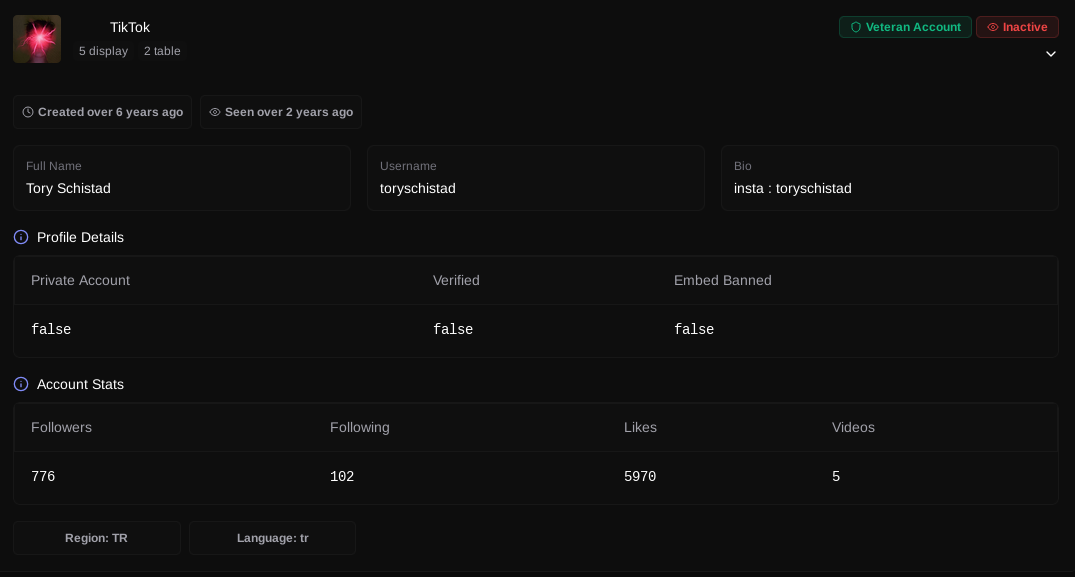Click the clock icon beside Created date

click(x=28, y=112)
